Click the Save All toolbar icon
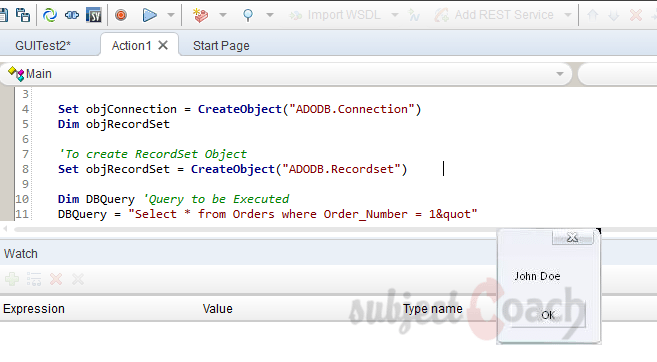 pos(23,15)
